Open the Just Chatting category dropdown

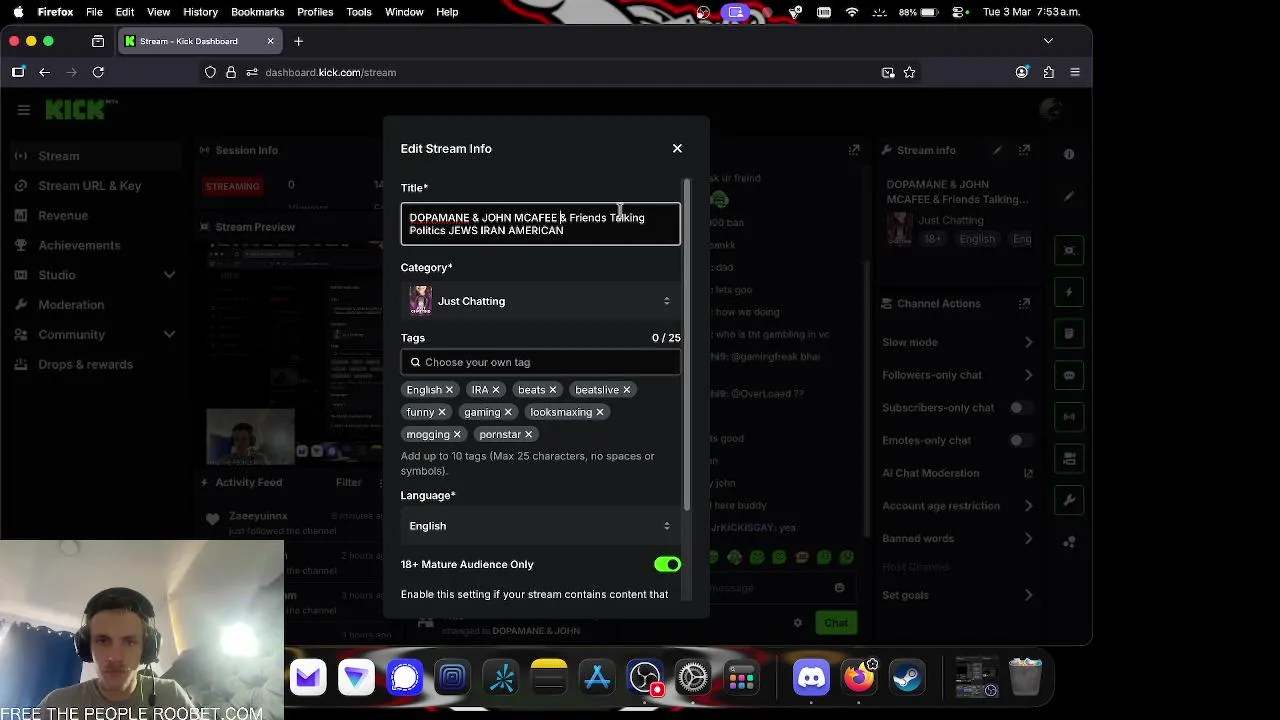[540, 301]
